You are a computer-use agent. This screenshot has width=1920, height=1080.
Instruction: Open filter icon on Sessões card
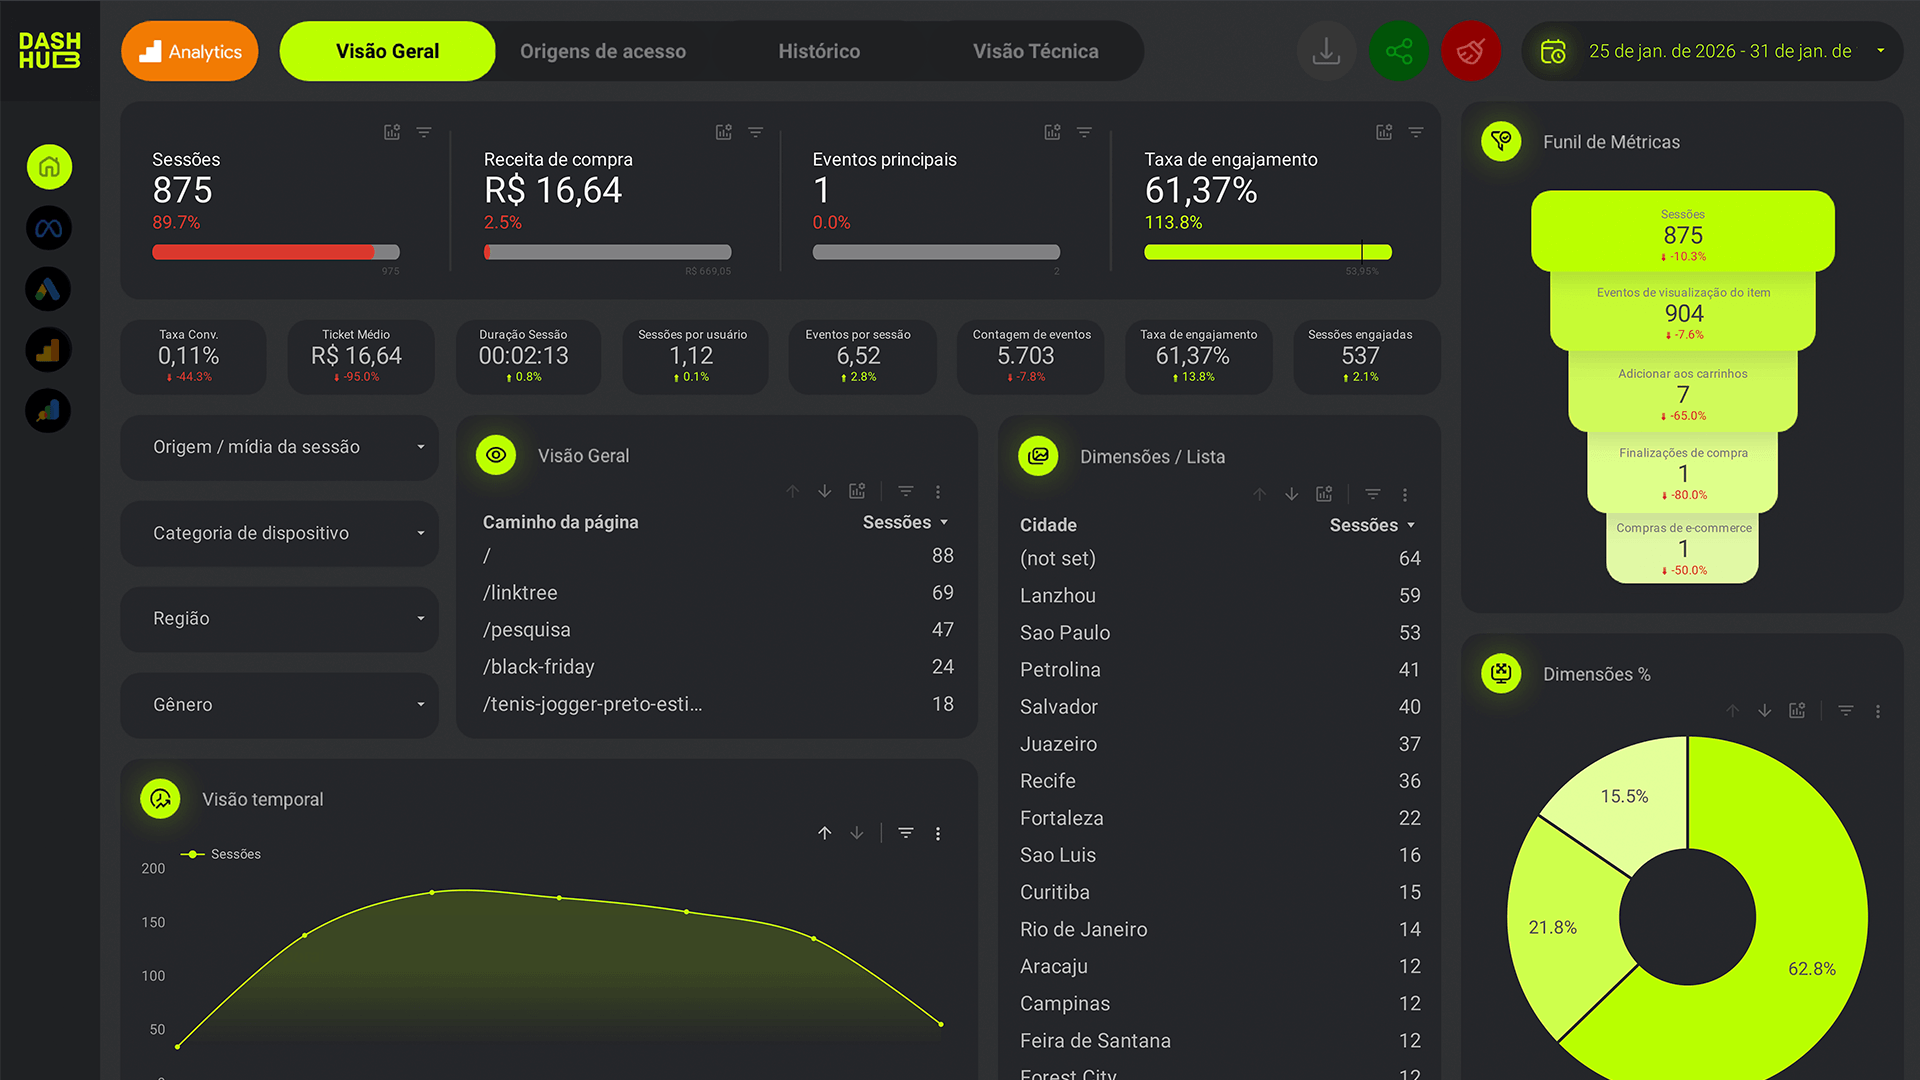tap(424, 132)
